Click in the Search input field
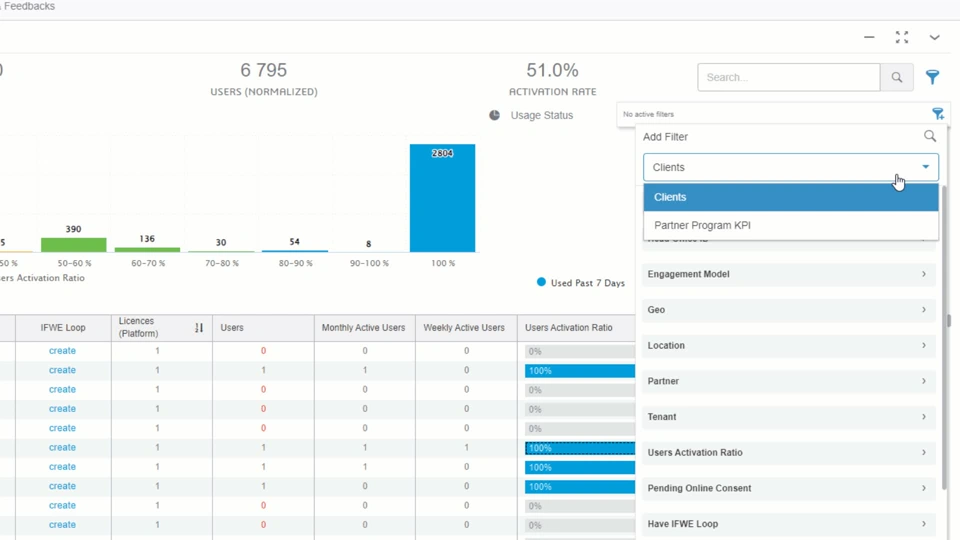 [x=789, y=77]
